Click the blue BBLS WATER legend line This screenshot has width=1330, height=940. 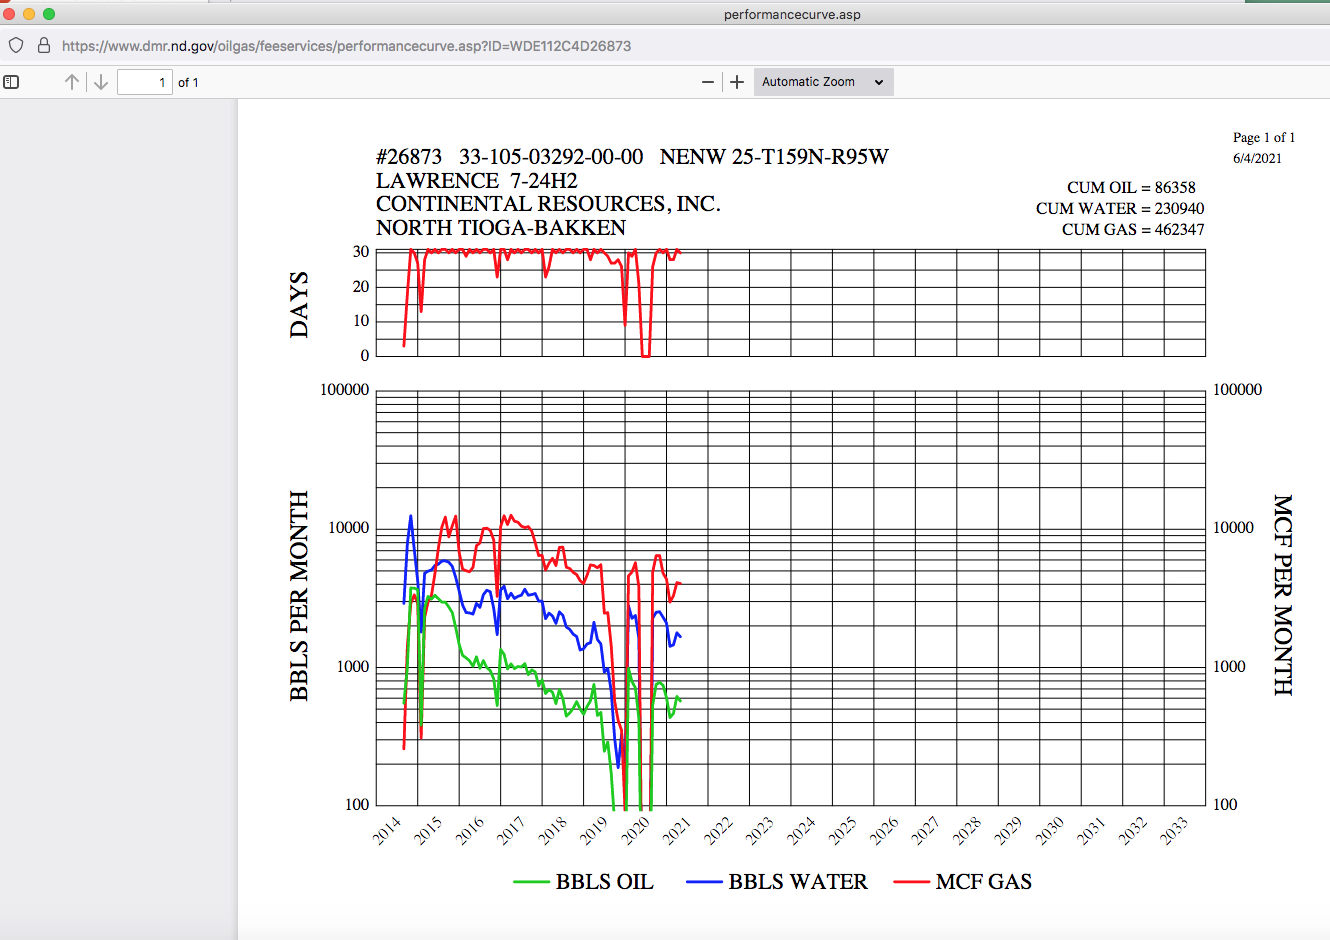click(x=704, y=882)
